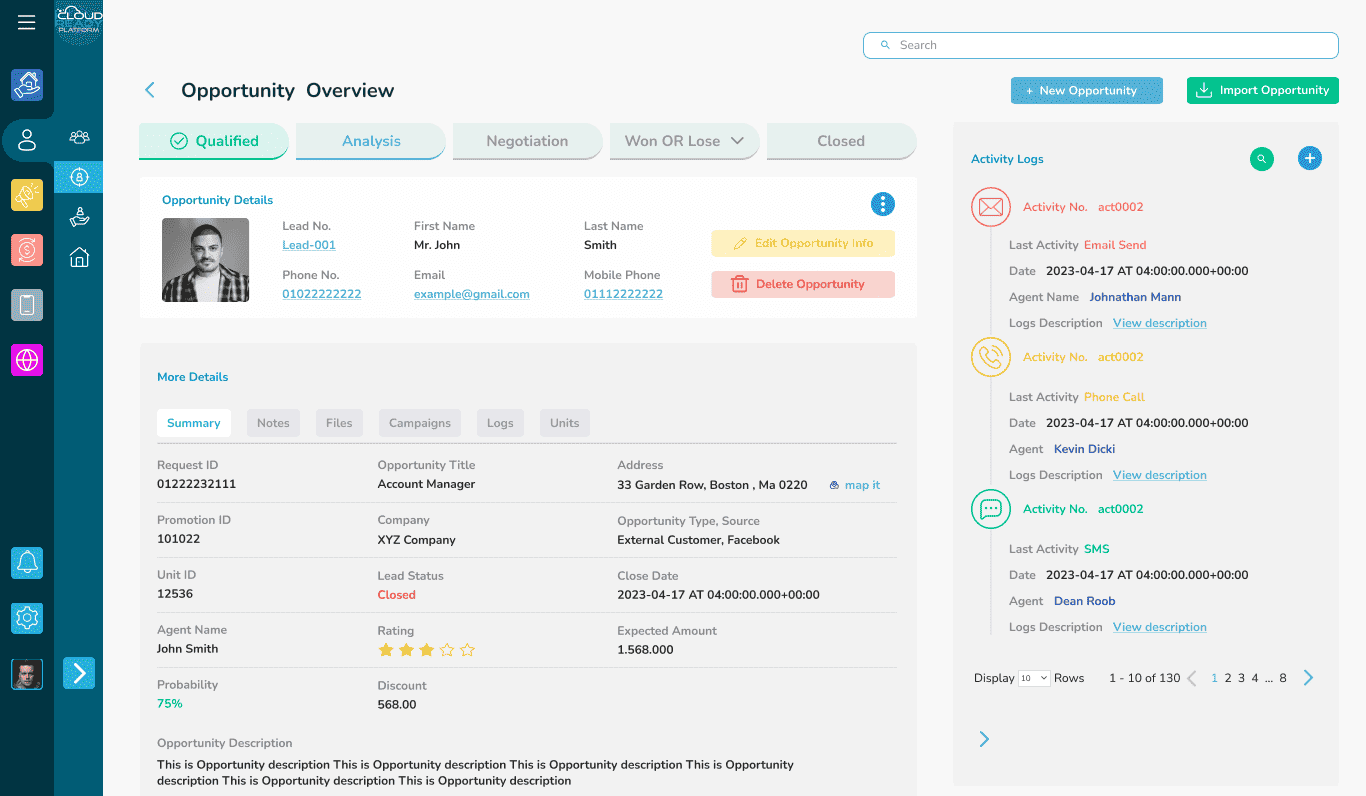
Task: Click the back arrow beside Opportunity Overview
Action: [x=150, y=90]
